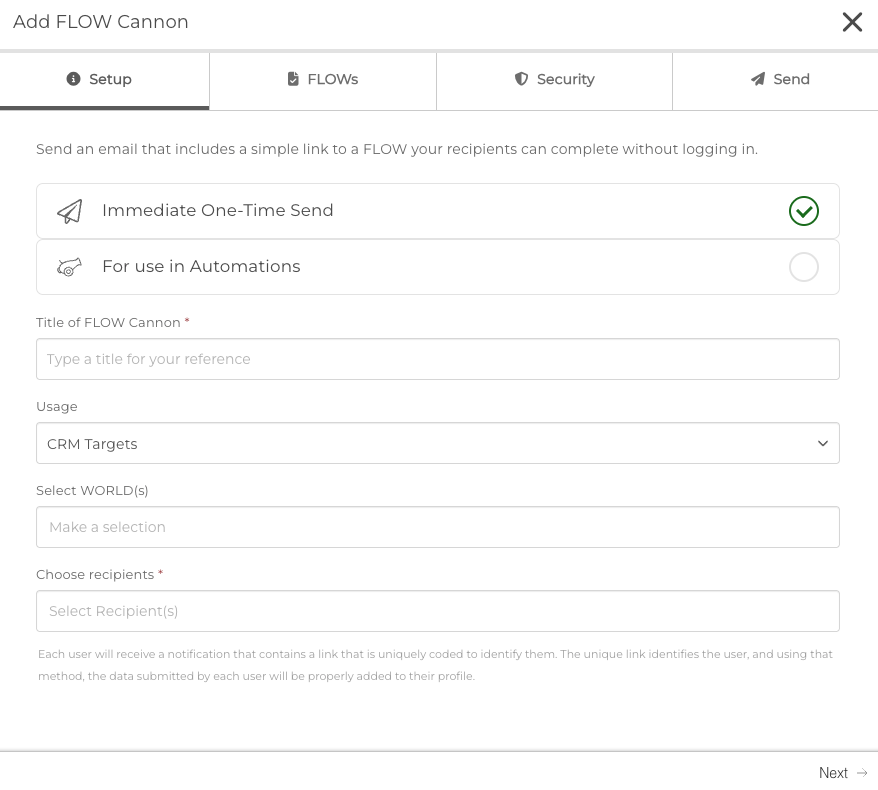Click the arrow icon next to Next
The height and width of the screenshot is (790, 878).
[x=862, y=773]
